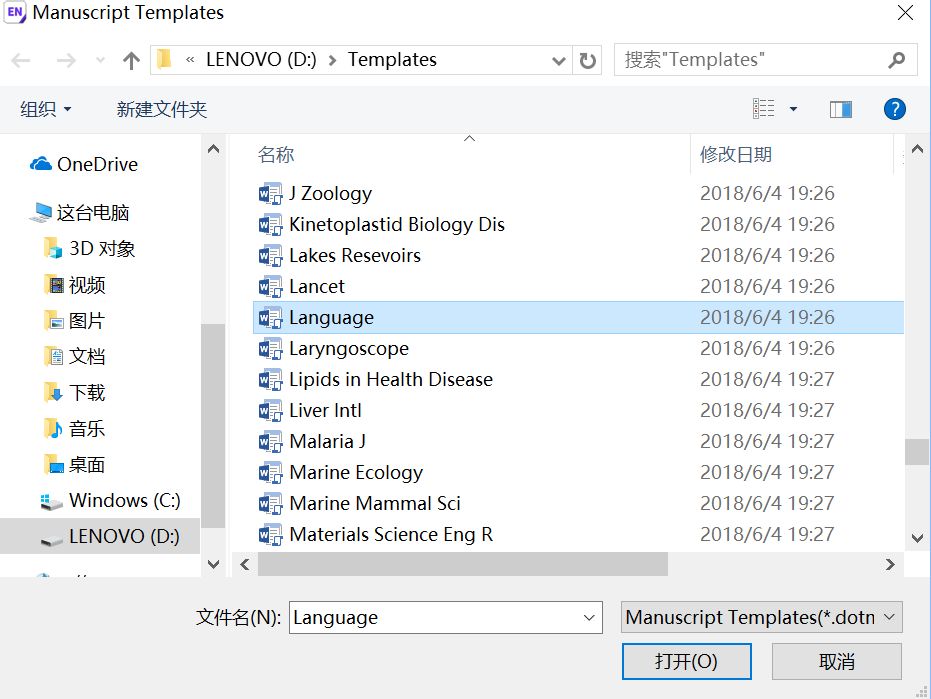Screen dimensions: 931x699
Task: Open the 组织 menu
Action: [45, 109]
